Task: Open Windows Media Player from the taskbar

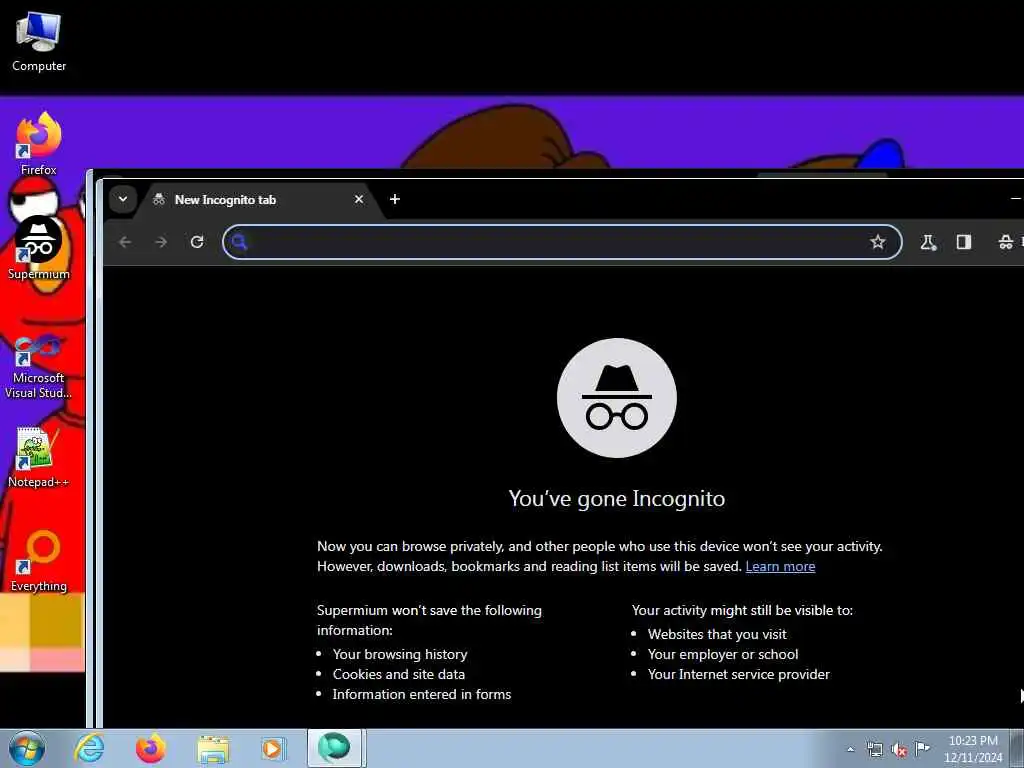Action: (272, 748)
